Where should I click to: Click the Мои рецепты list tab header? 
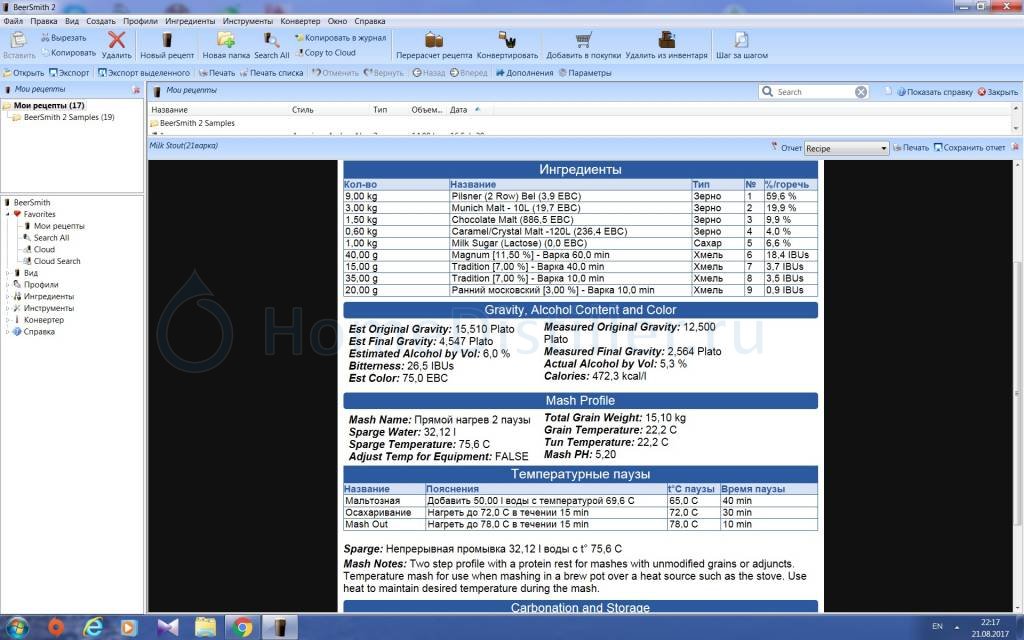coord(191,90)
